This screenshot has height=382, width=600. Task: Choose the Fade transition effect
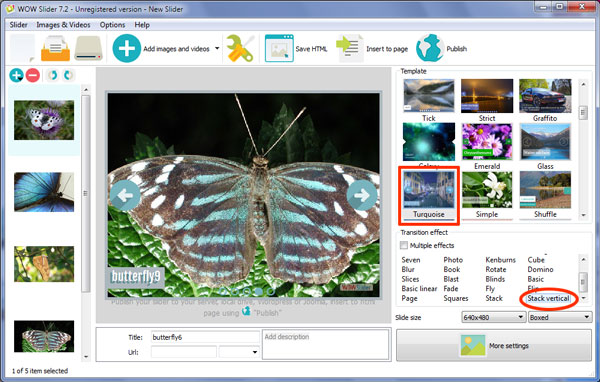451,289
